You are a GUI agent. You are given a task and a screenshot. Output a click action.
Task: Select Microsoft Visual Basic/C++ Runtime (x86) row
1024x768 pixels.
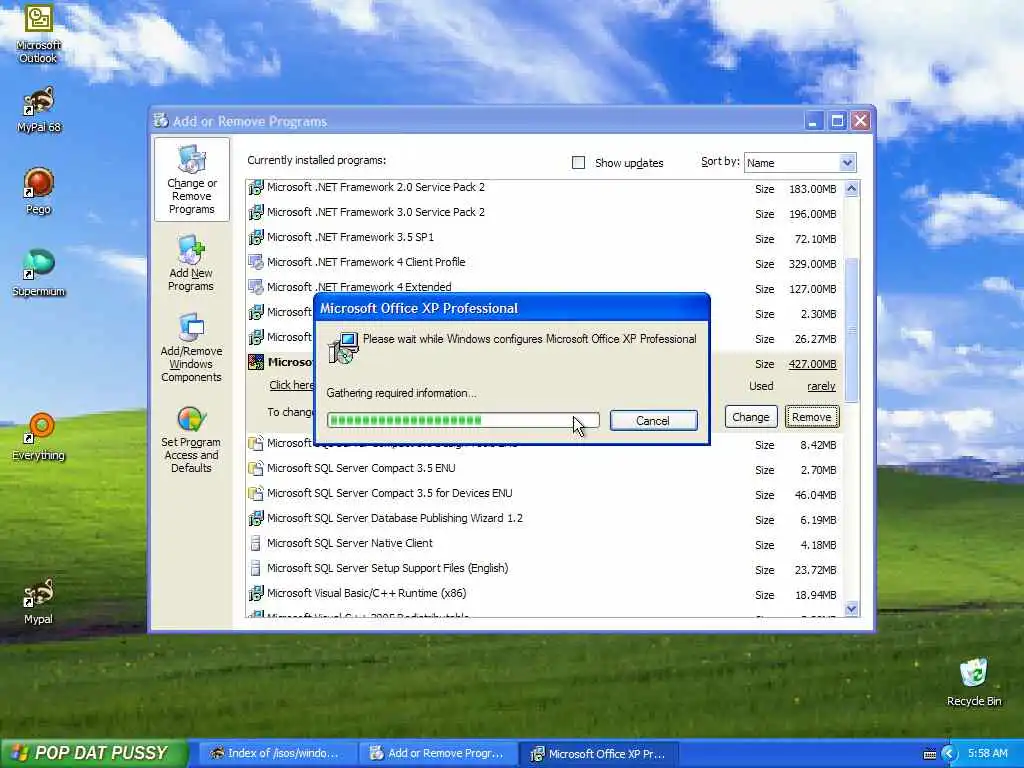tap(544, 594)
